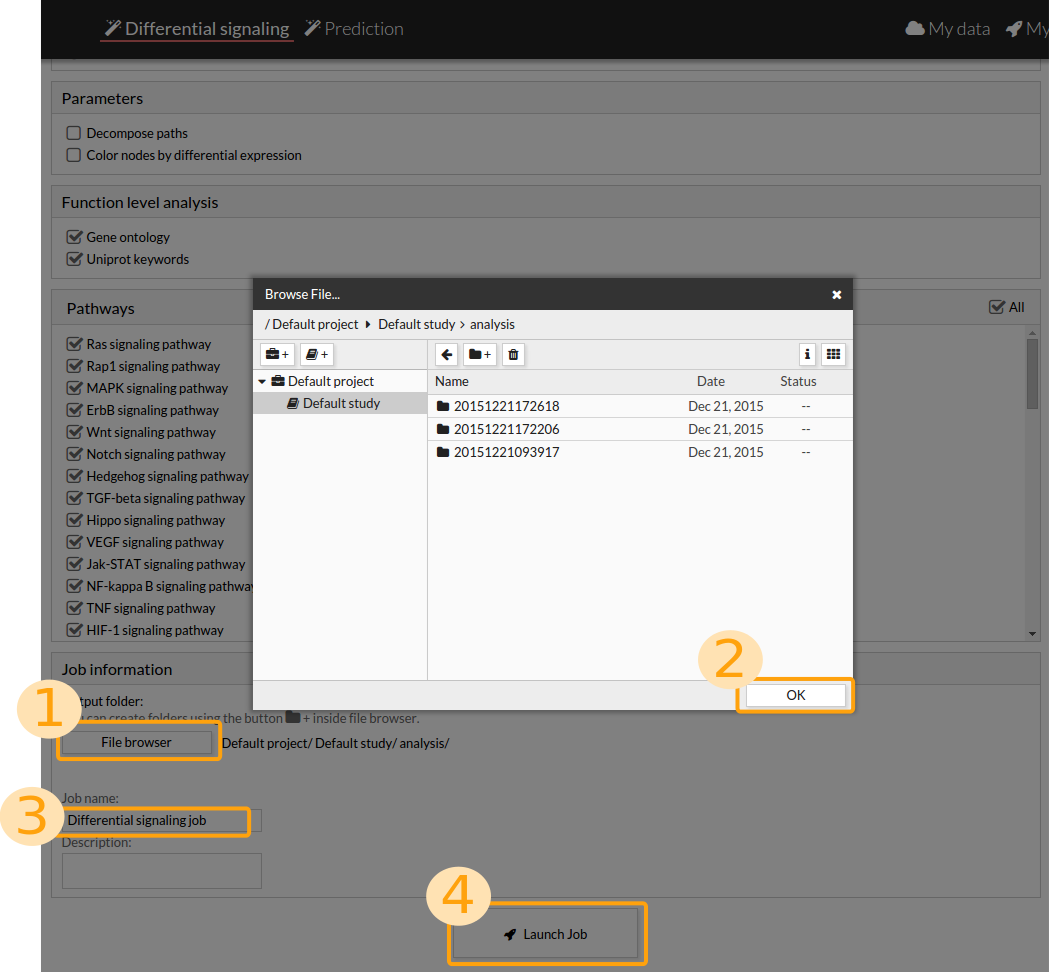Toggle the All pathways checkbox
The width and height of the screenshot is (1049, 972).
[996, 307]
